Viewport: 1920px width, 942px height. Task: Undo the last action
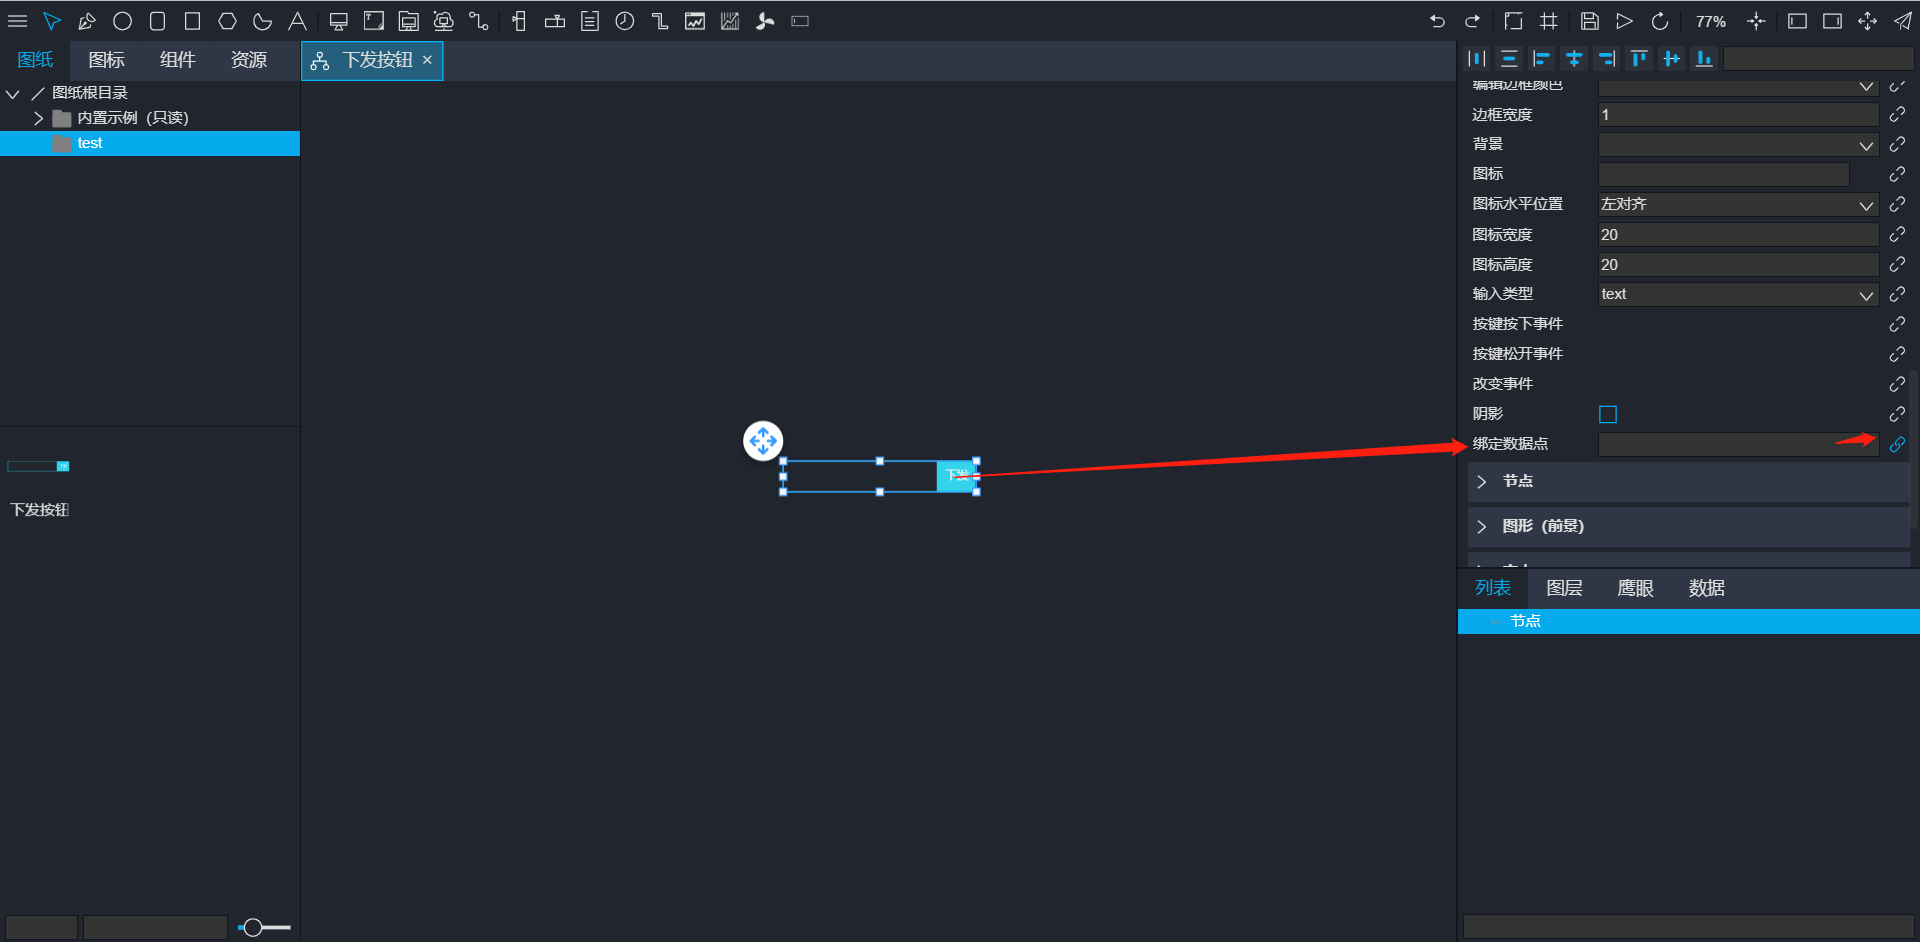1437,21
